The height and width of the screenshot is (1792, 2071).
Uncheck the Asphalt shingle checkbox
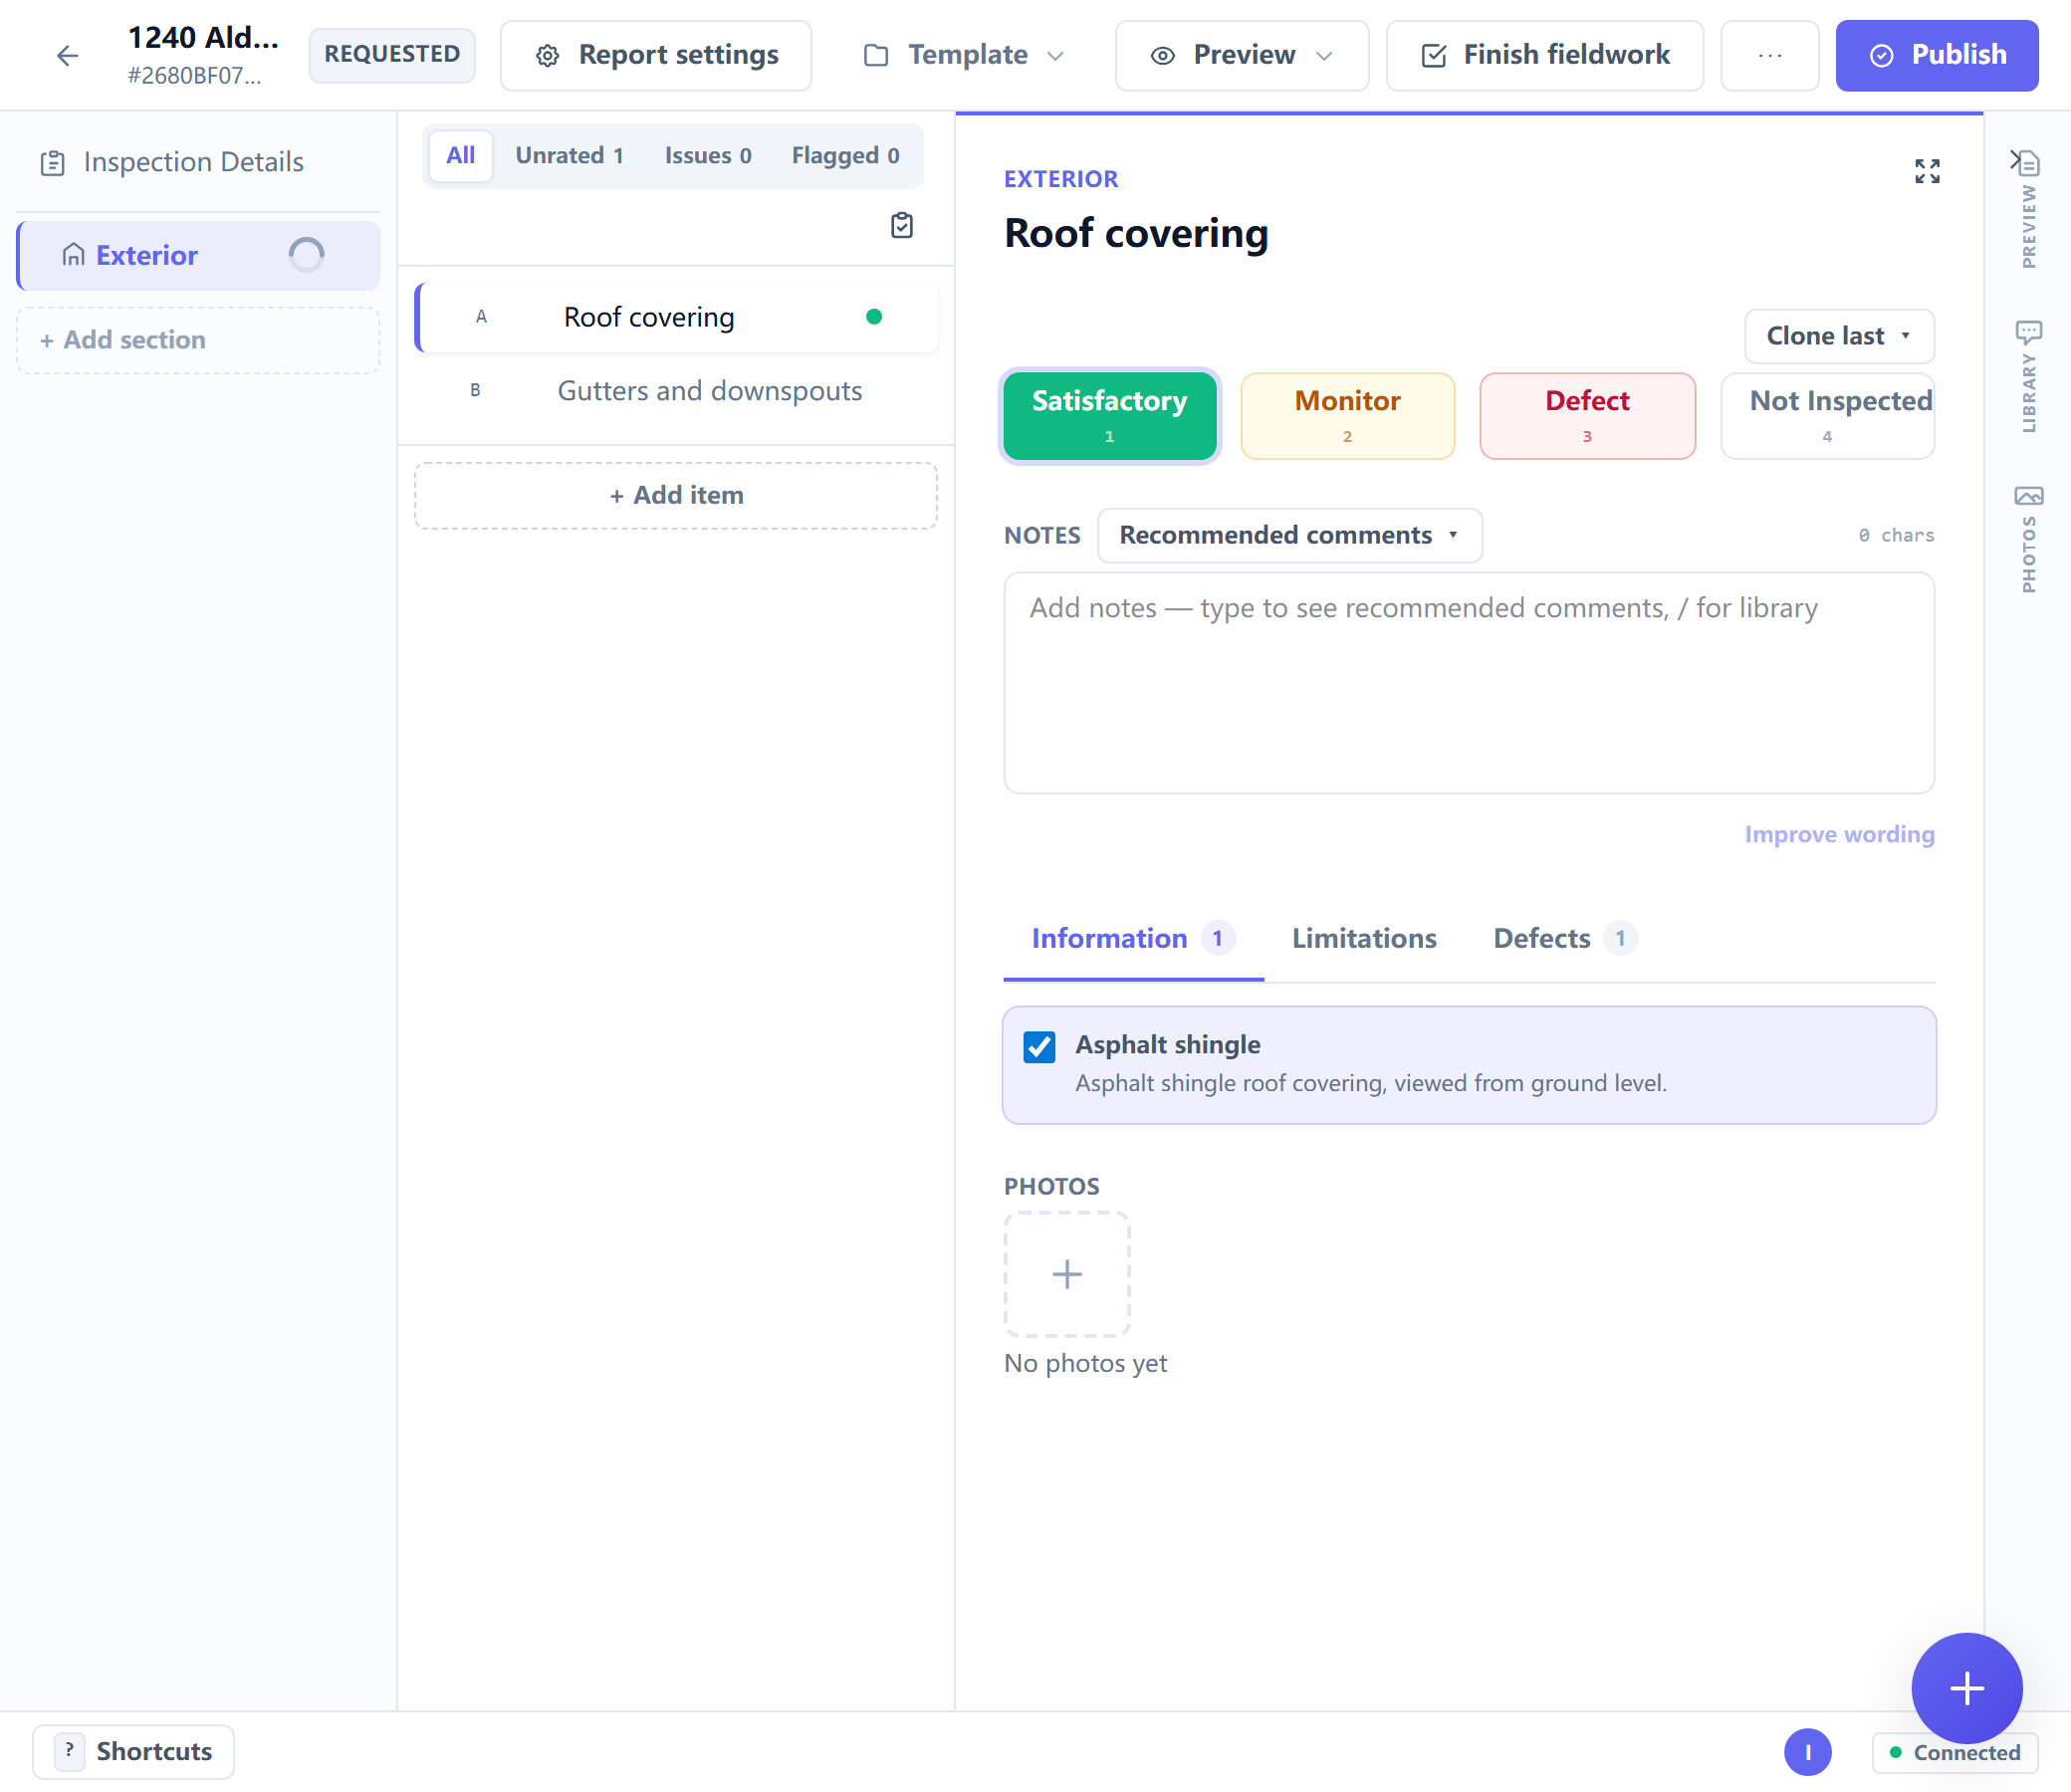pyautogui.click(x=1039, y=1047)
